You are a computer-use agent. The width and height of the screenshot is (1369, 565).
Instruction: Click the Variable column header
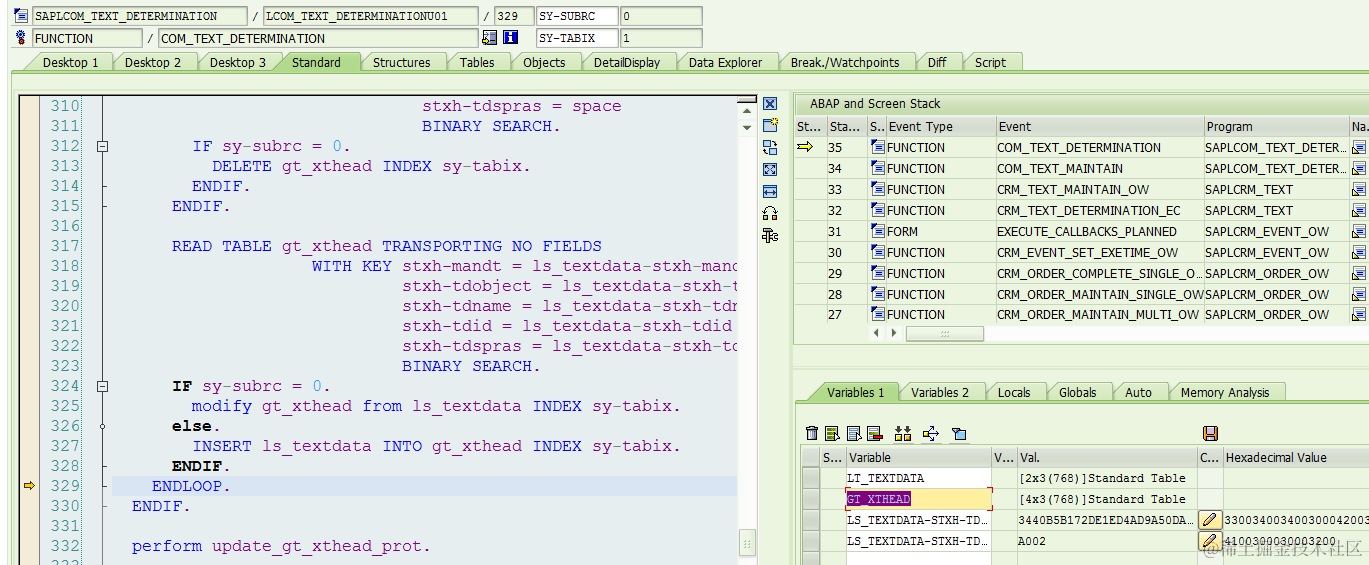(918, 457)
